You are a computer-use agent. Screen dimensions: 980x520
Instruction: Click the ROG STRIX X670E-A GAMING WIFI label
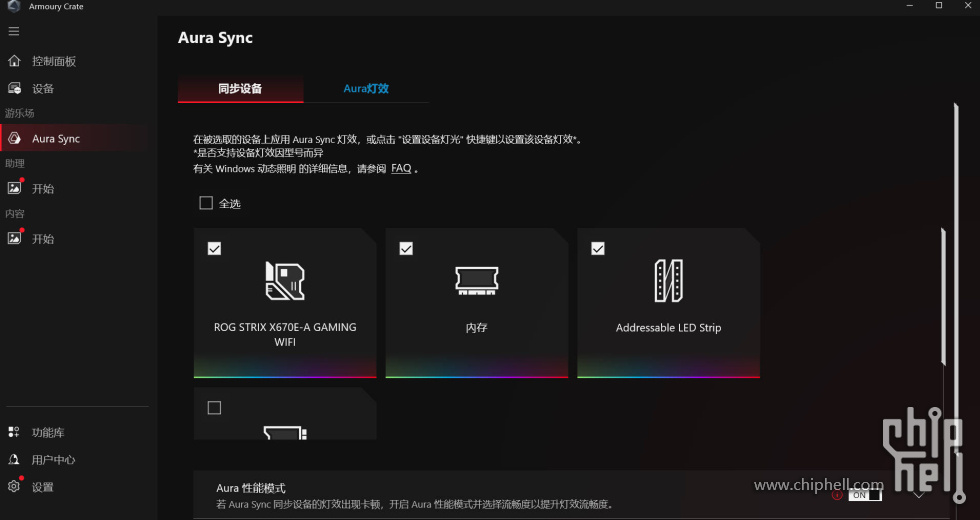285,334
